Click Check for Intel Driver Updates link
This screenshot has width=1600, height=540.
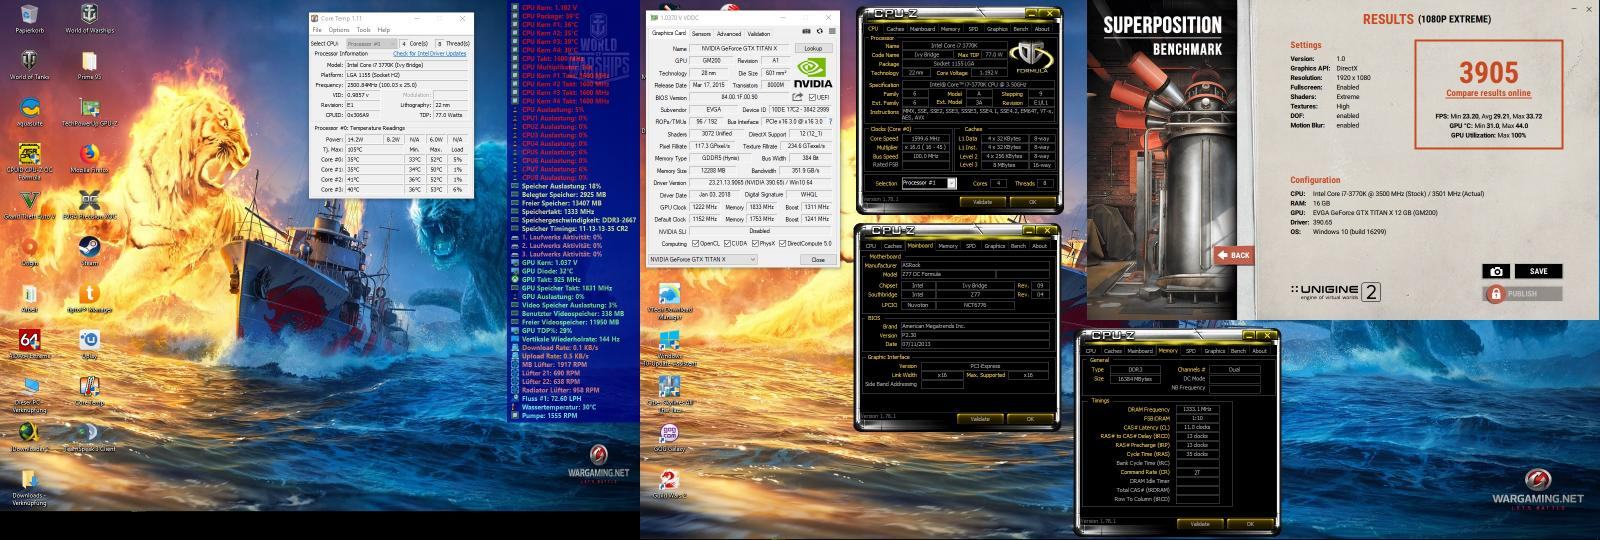pyautogui.click(x=429, y=53)
